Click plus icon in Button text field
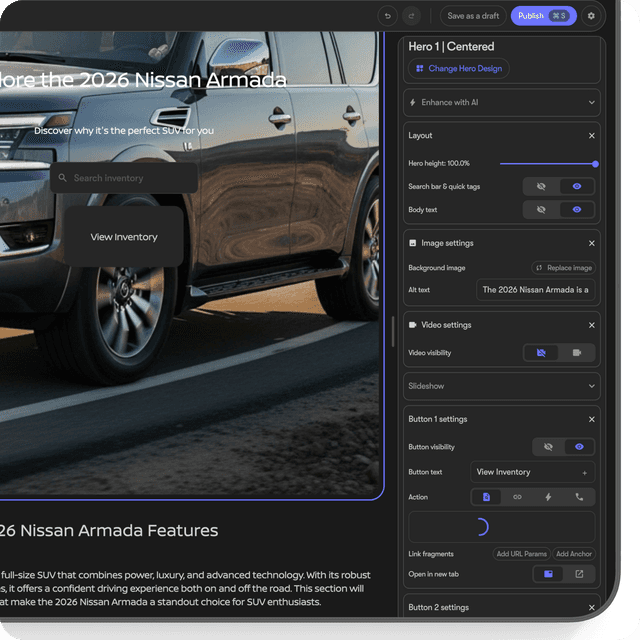This screenshot has width=640, height=640. coord(584,473)
